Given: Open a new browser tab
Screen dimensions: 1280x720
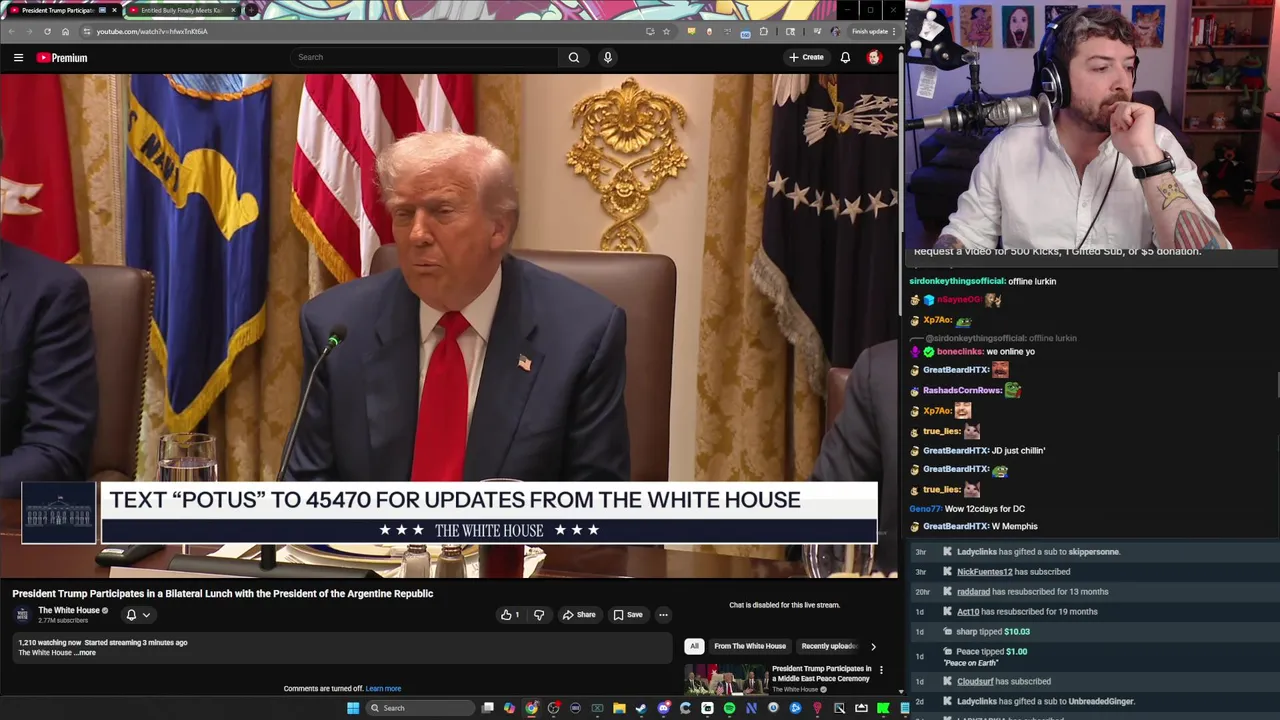Looking at the screenshot, I should point(251,10).
